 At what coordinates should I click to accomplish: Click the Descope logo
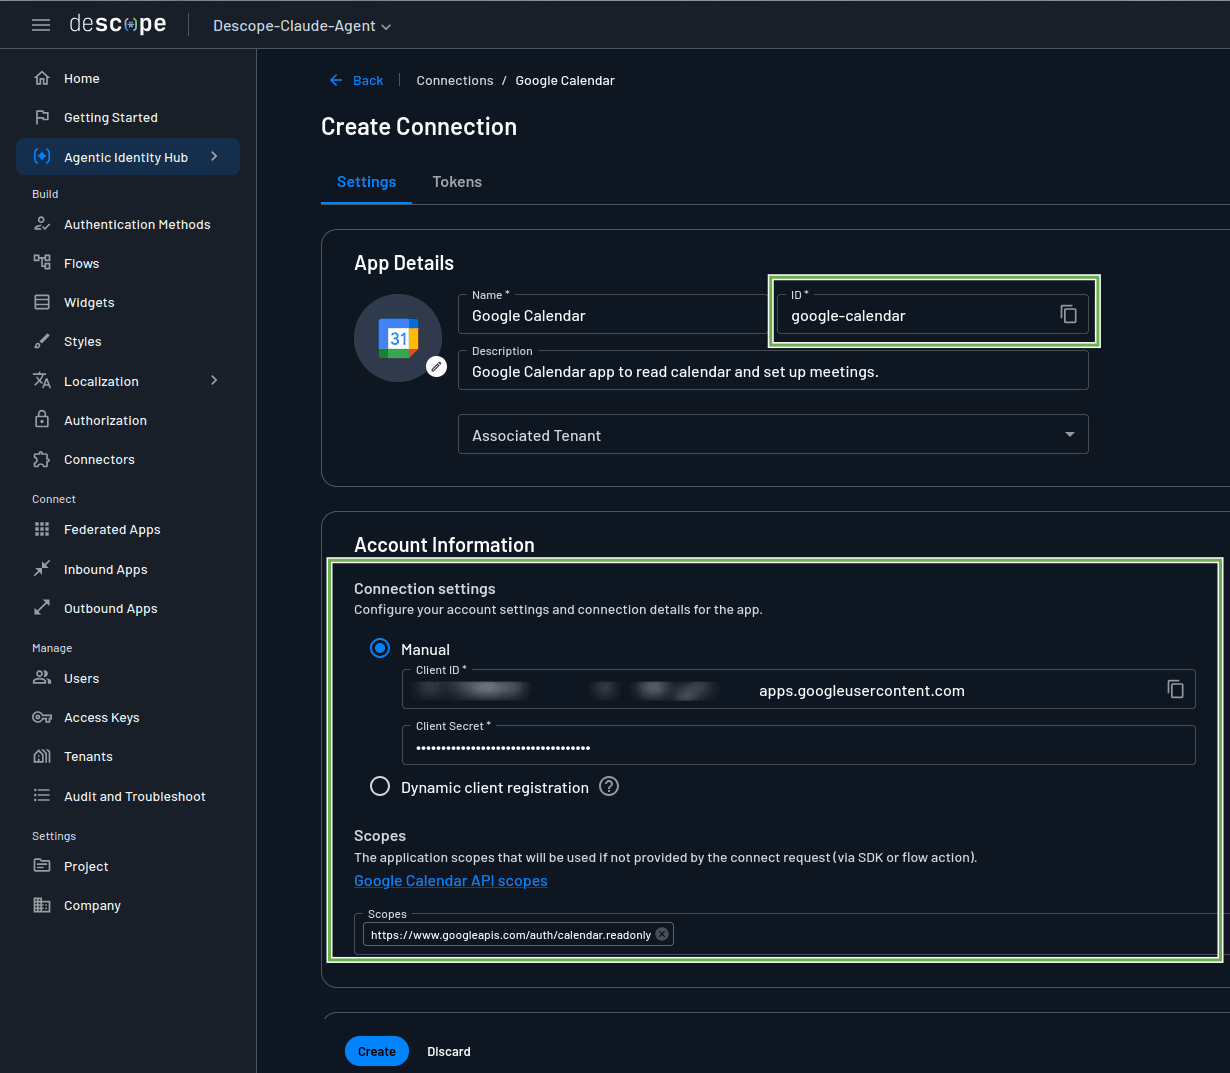pos(118,24)
